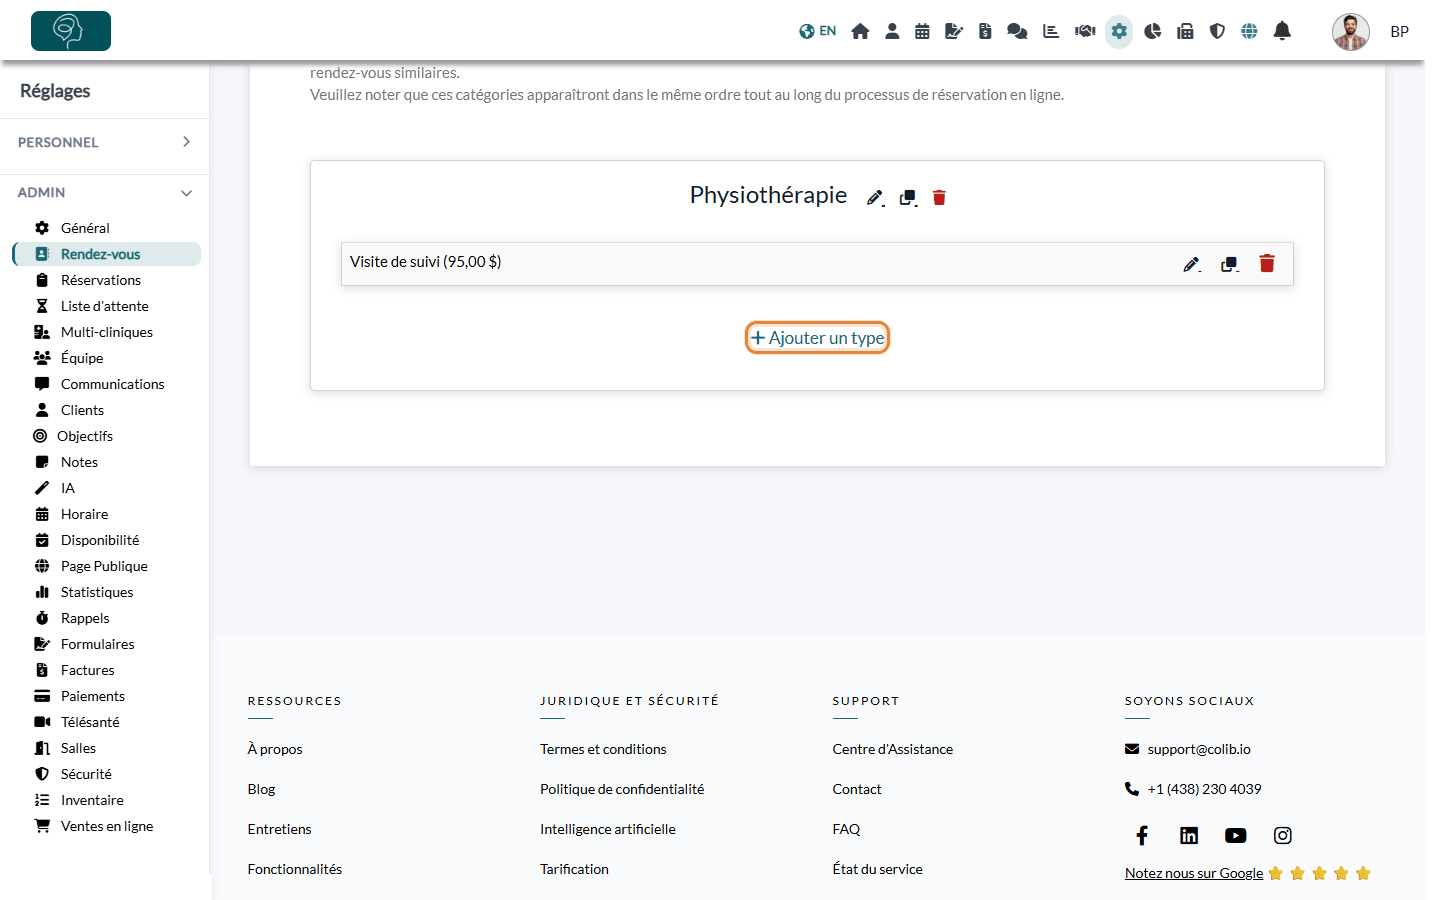
Task: Open the chat bubbles icon in the top bar
Action: click(x=1017, y=31)
